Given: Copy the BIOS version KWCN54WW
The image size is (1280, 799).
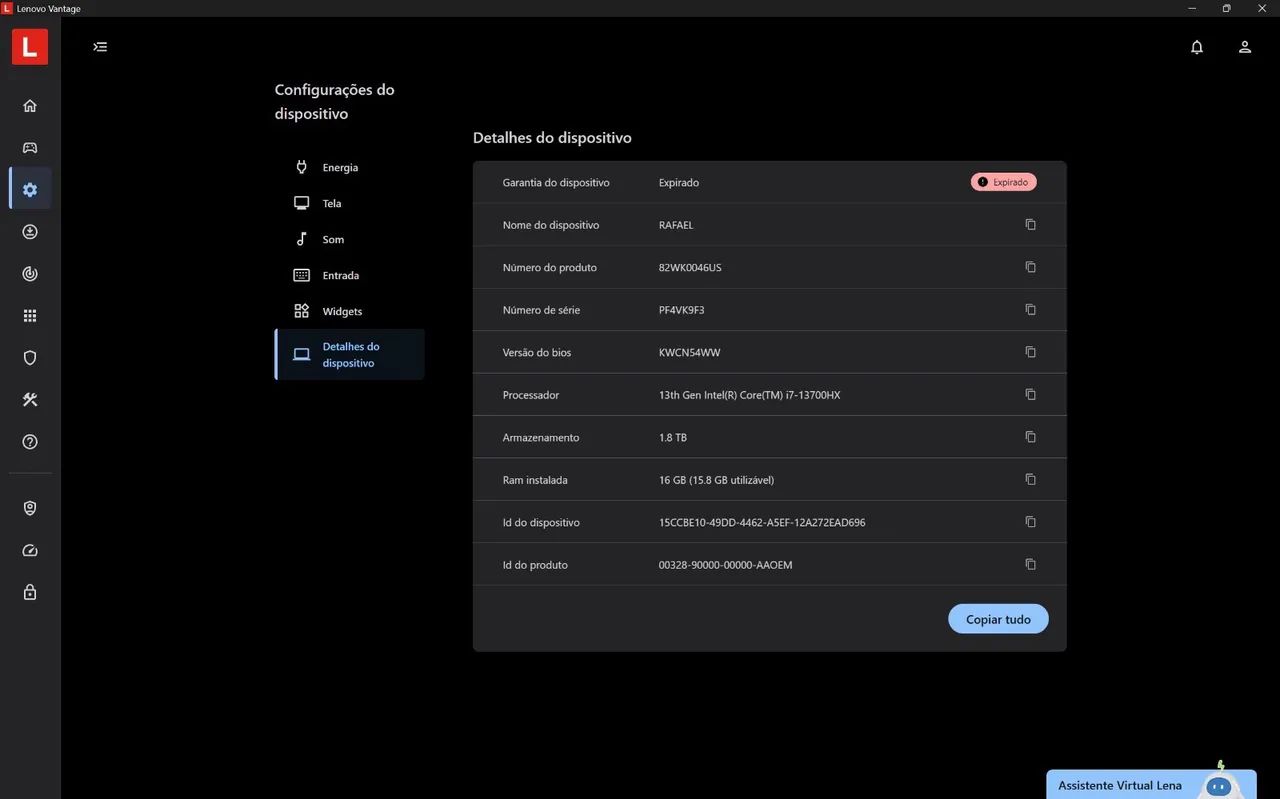Looking at the screenshot, I should coord(1031,352).
